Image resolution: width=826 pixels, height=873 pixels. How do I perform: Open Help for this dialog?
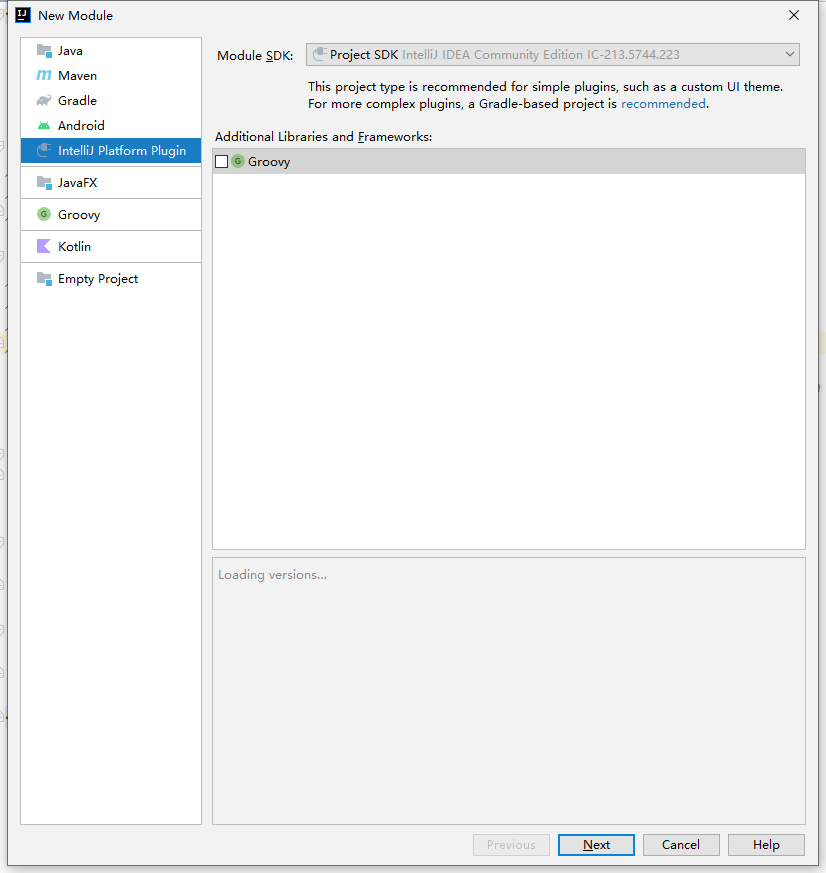point(766,845)
